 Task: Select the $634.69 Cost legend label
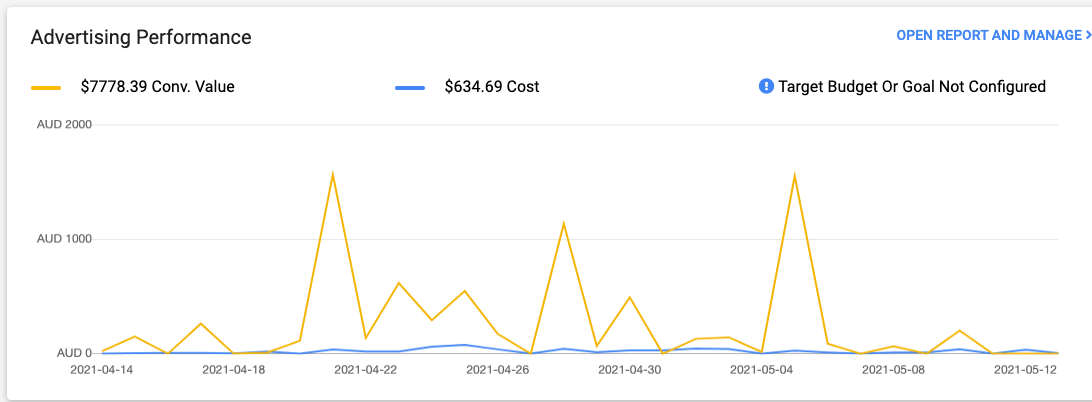point(492,87)
